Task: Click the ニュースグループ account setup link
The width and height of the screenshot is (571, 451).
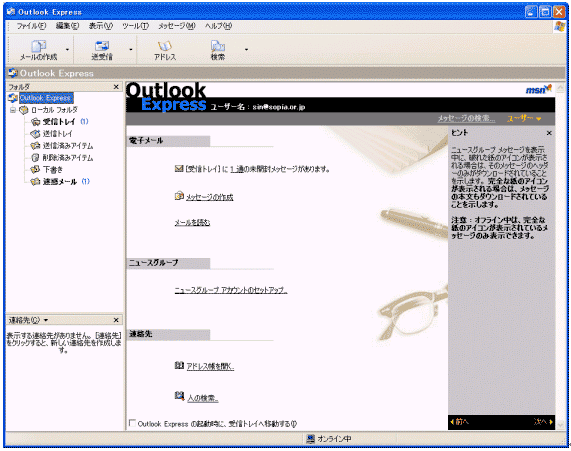Action: (231, 290)
